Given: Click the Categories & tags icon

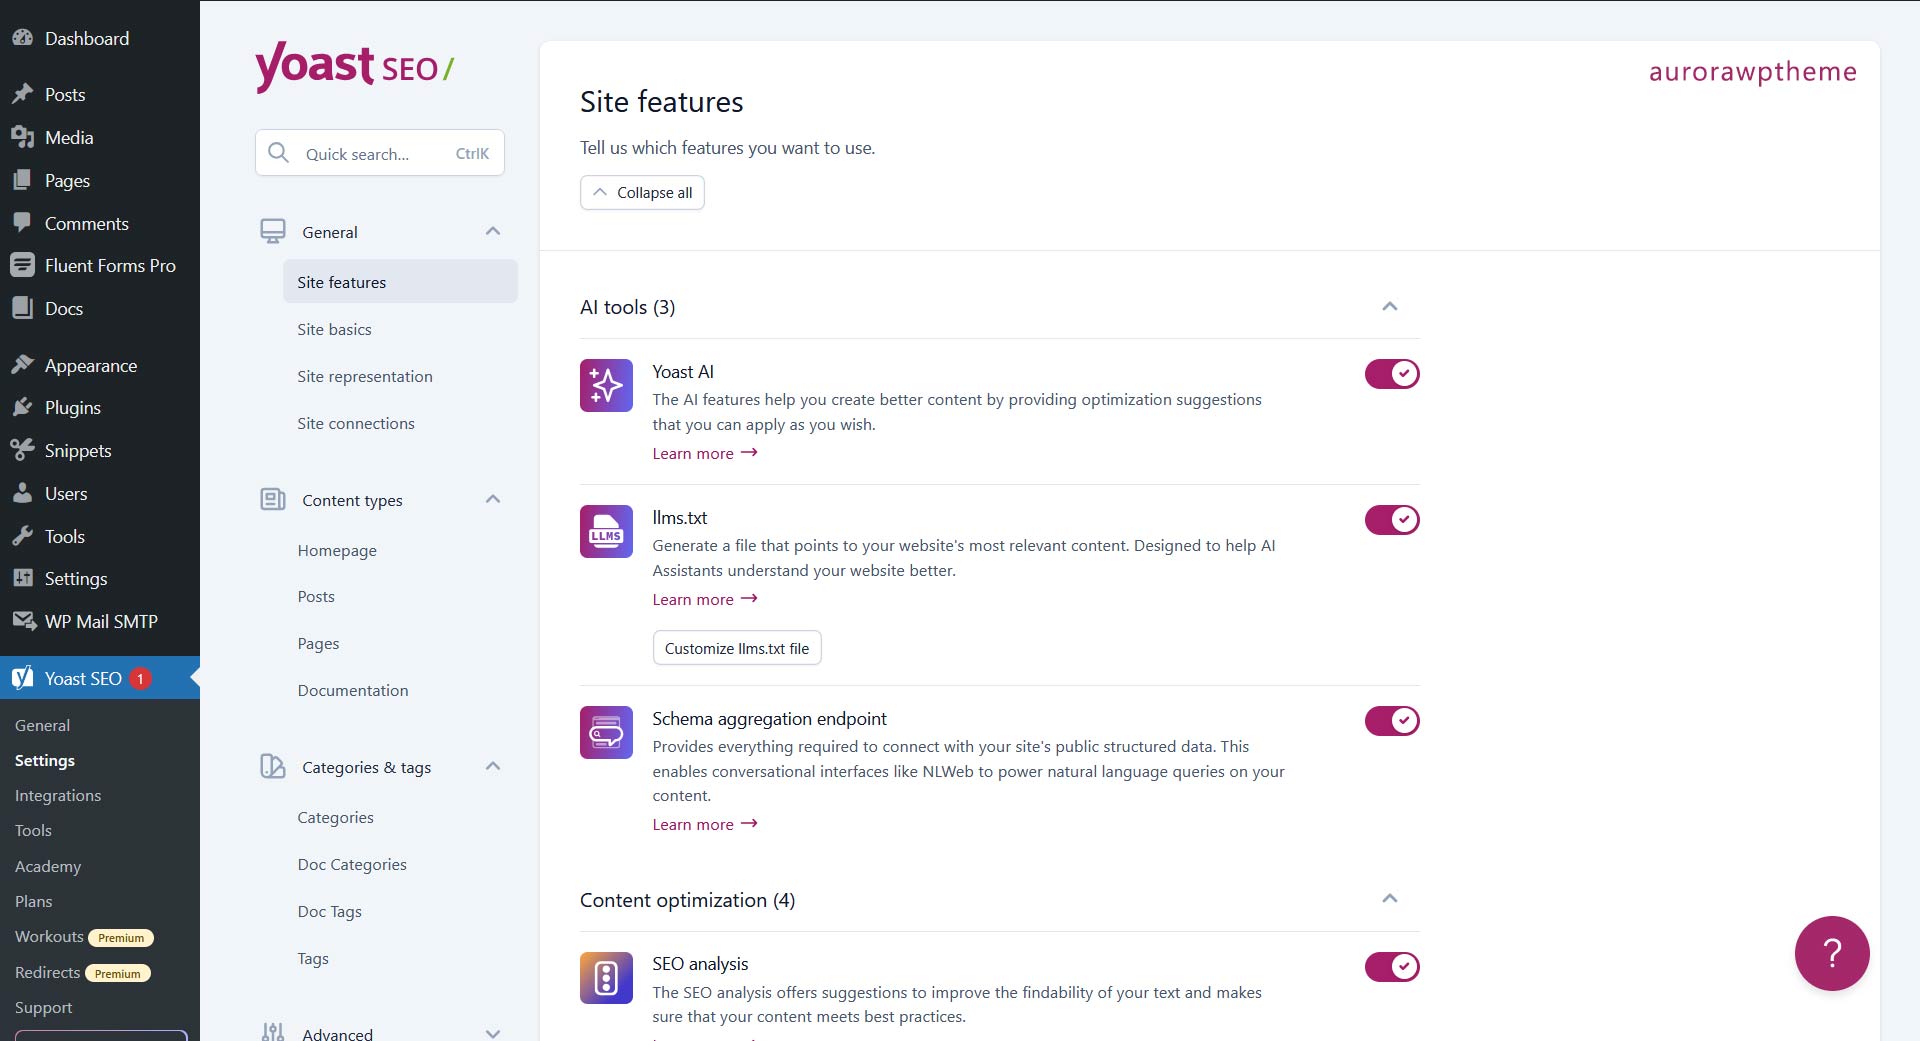Looking at the screenshot, I should [x=273, y=767].
